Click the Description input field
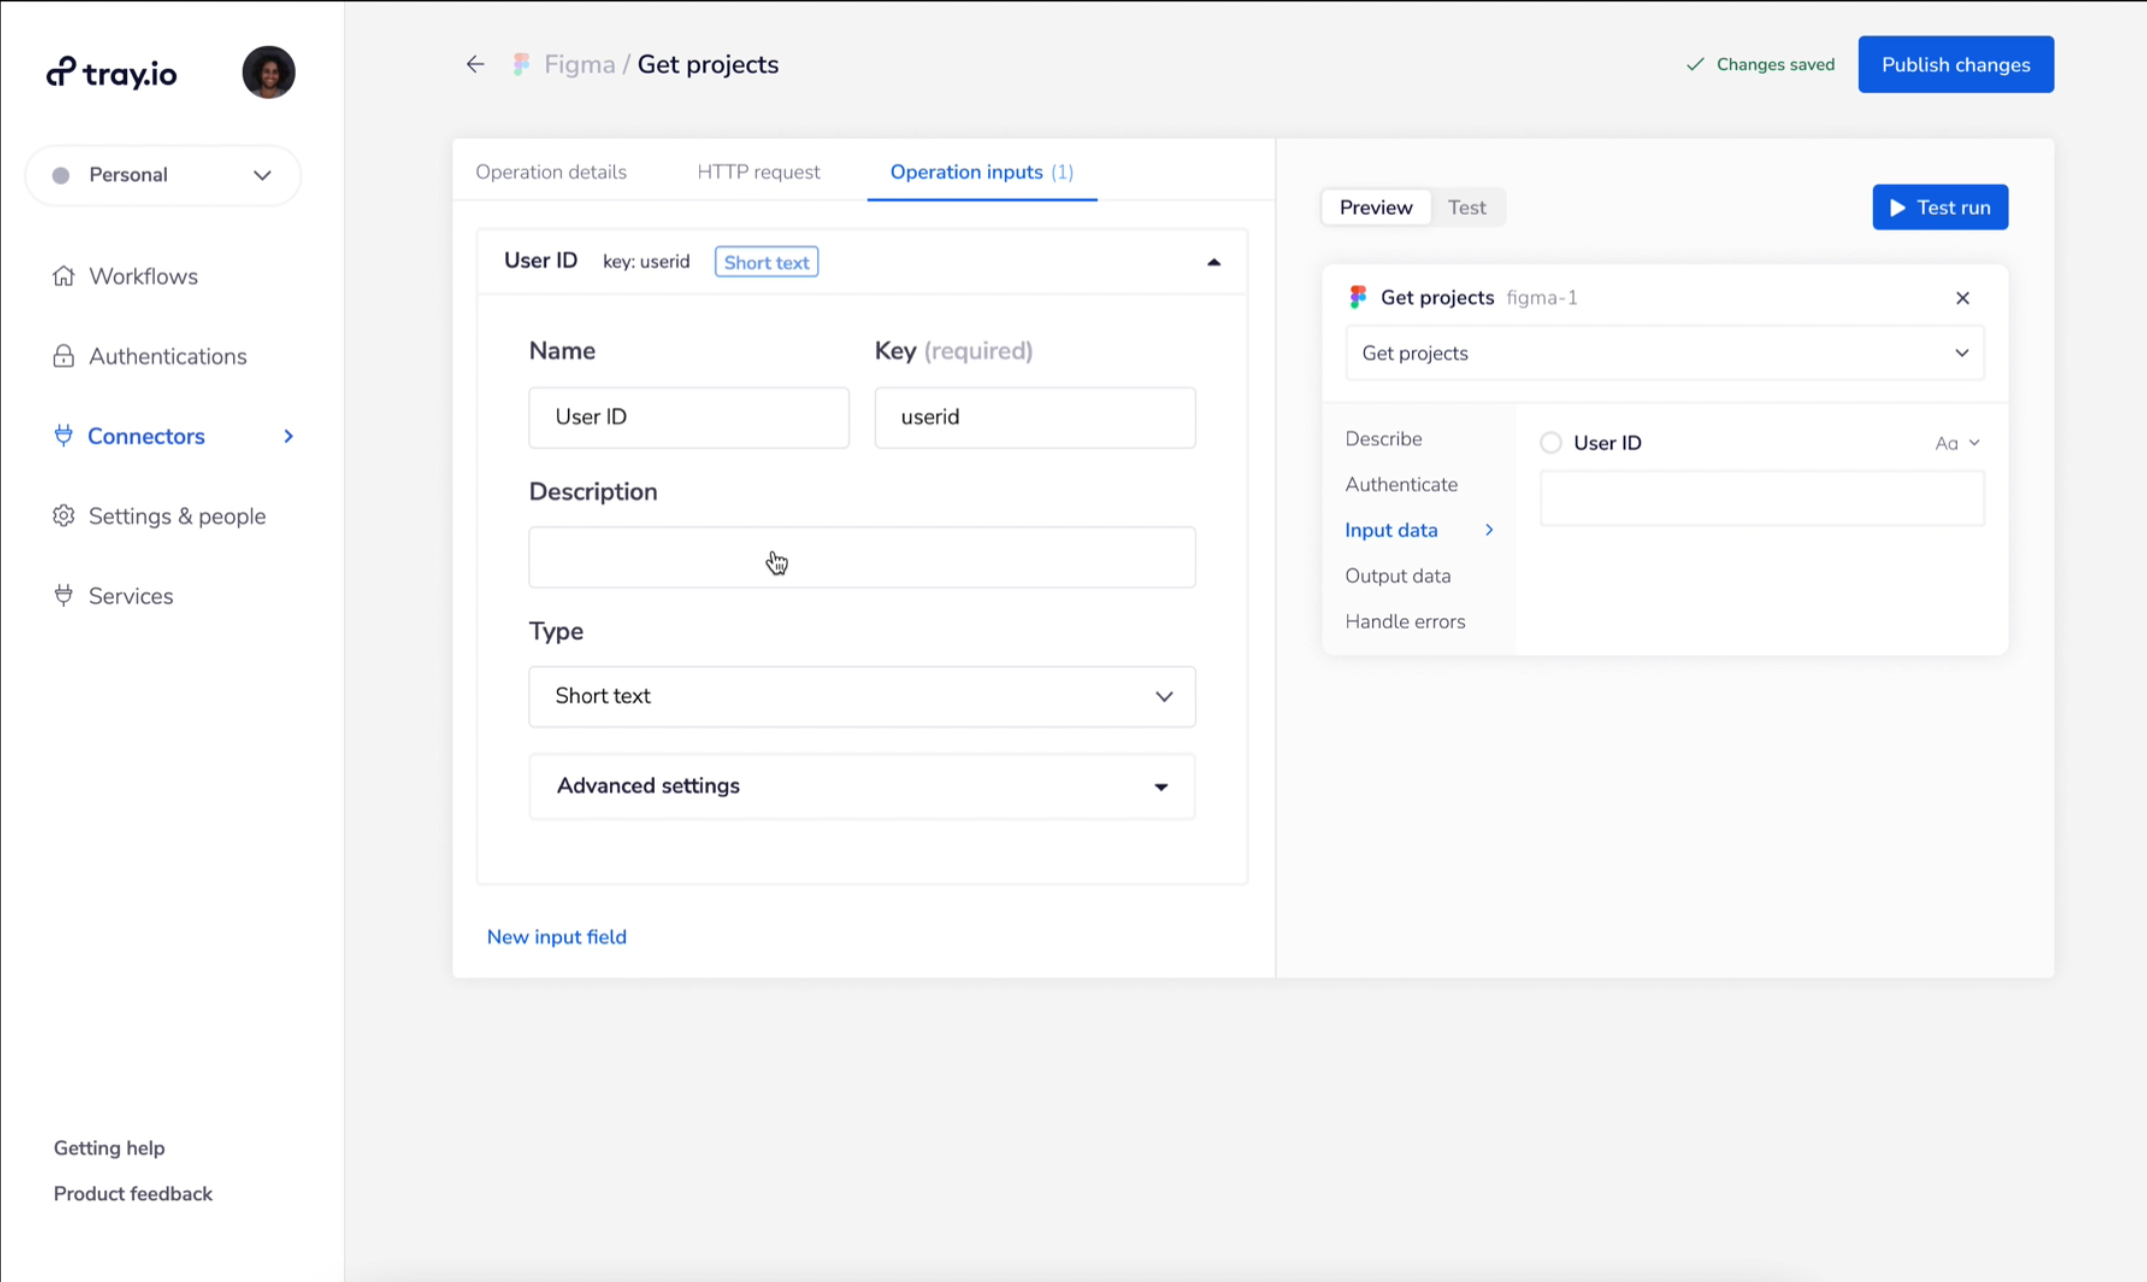The width and height of the screenshot is (2147, 1282). click(x=861, y=556)
